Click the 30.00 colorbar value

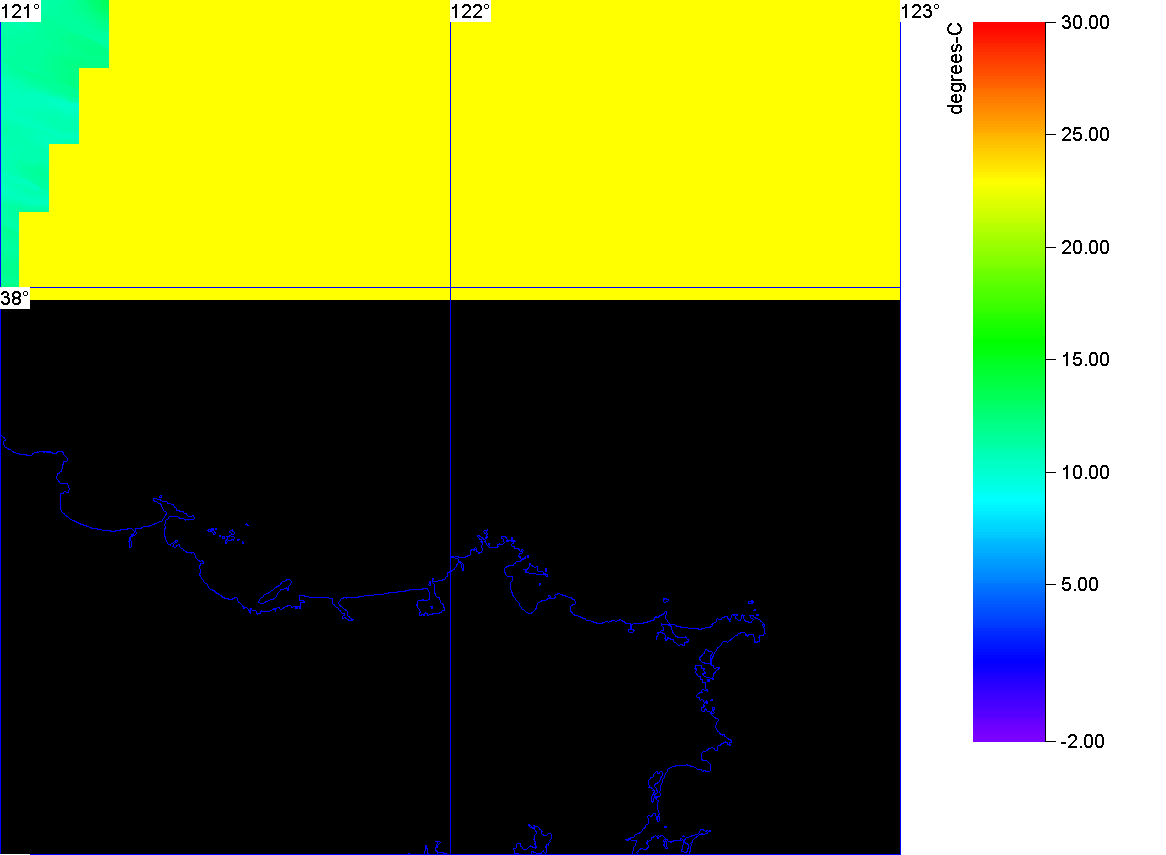(x=1085, y=22)
